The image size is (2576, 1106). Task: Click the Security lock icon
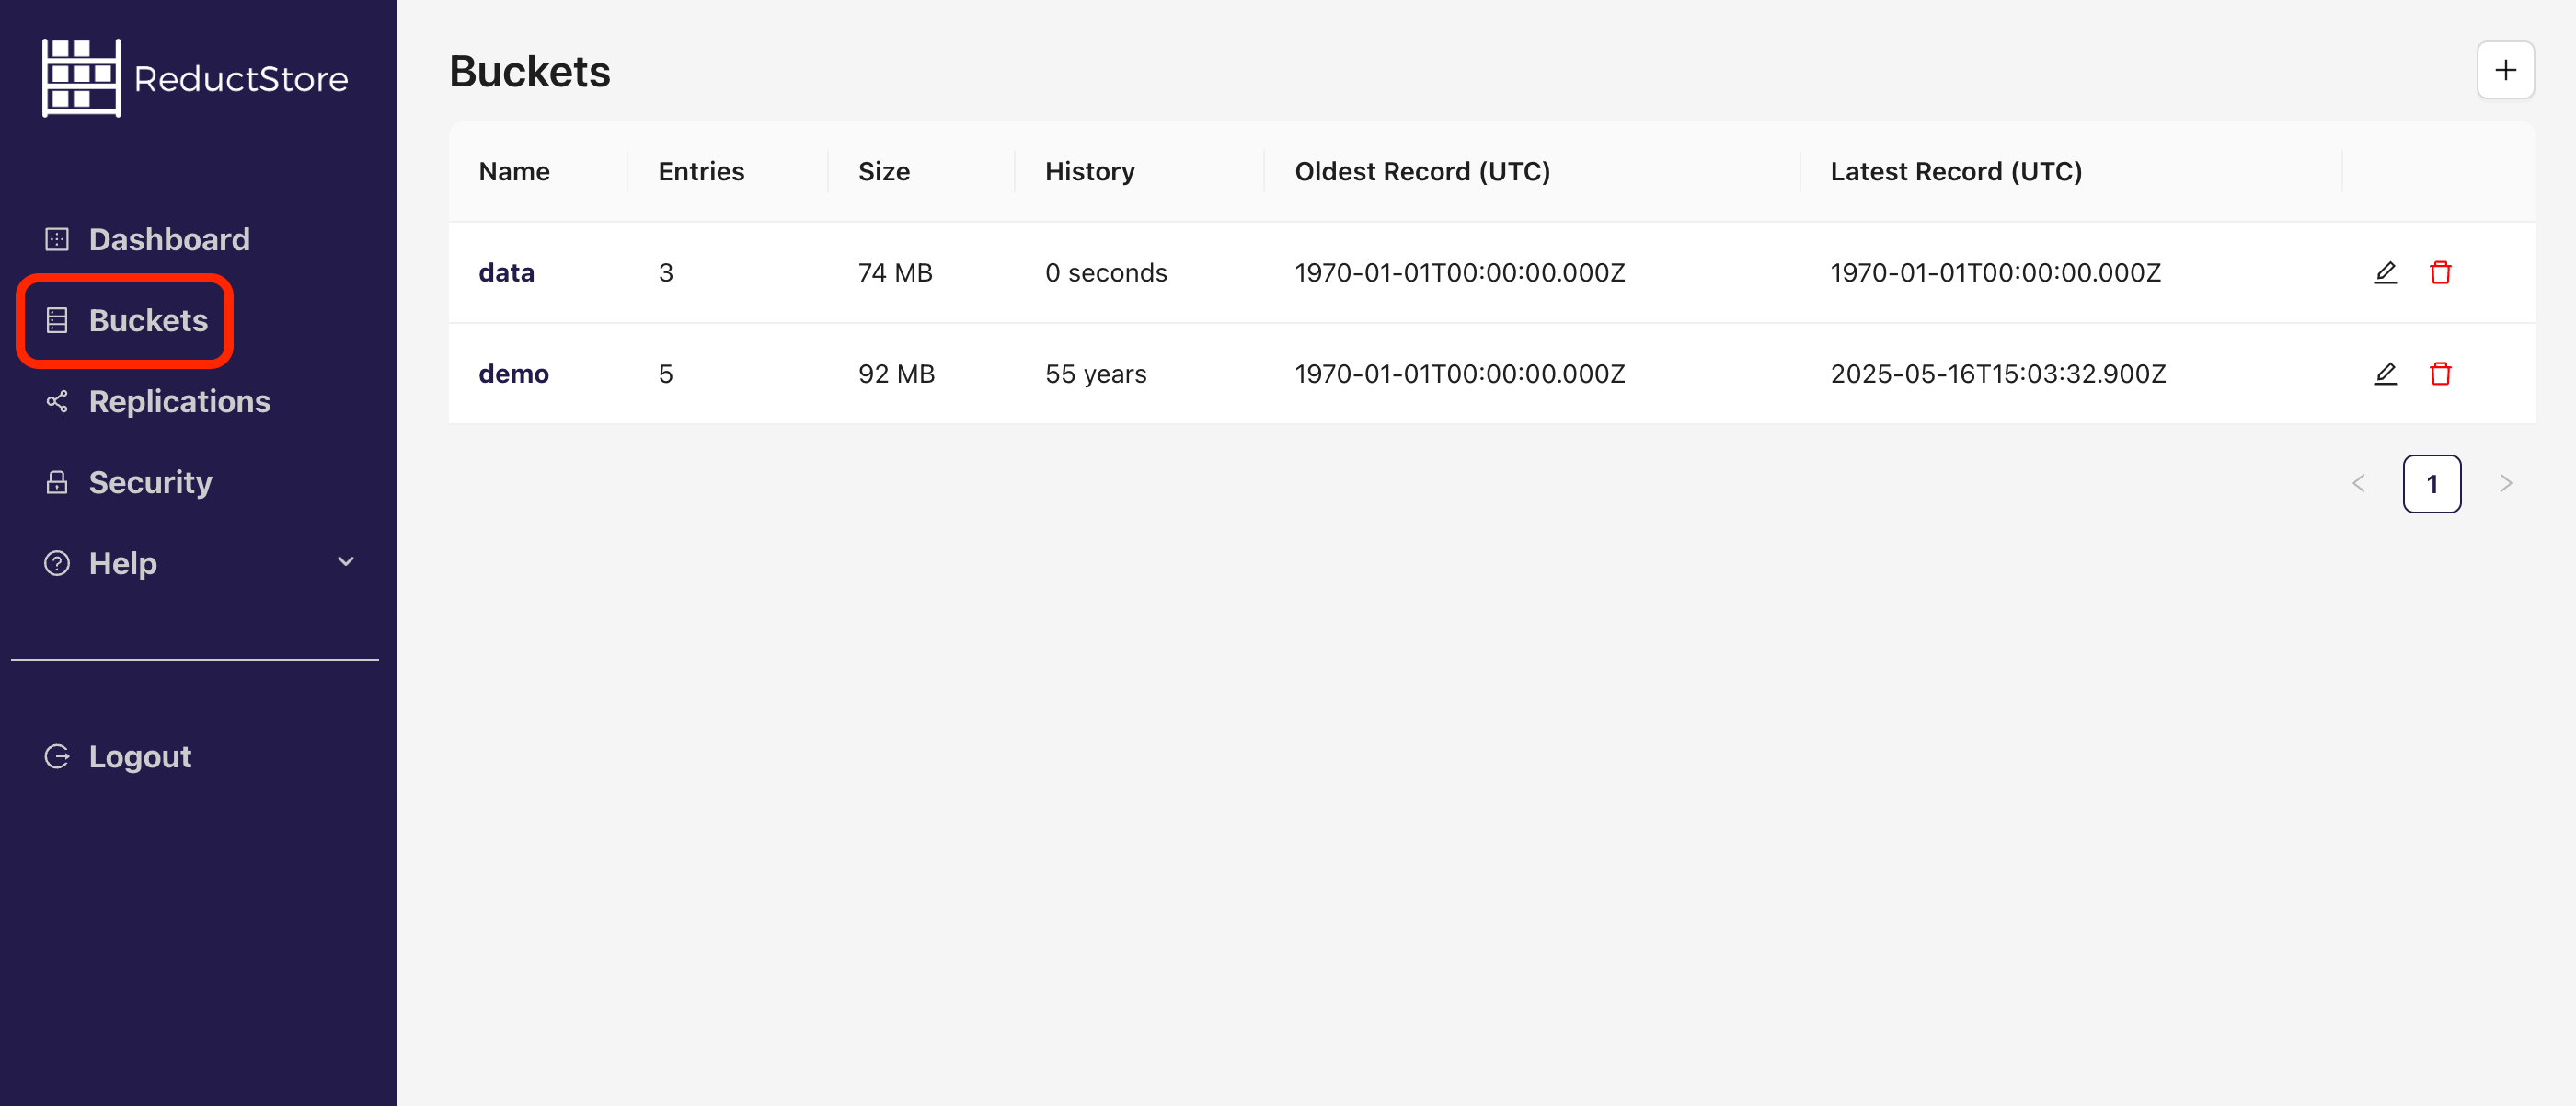[x=56, y=481]
